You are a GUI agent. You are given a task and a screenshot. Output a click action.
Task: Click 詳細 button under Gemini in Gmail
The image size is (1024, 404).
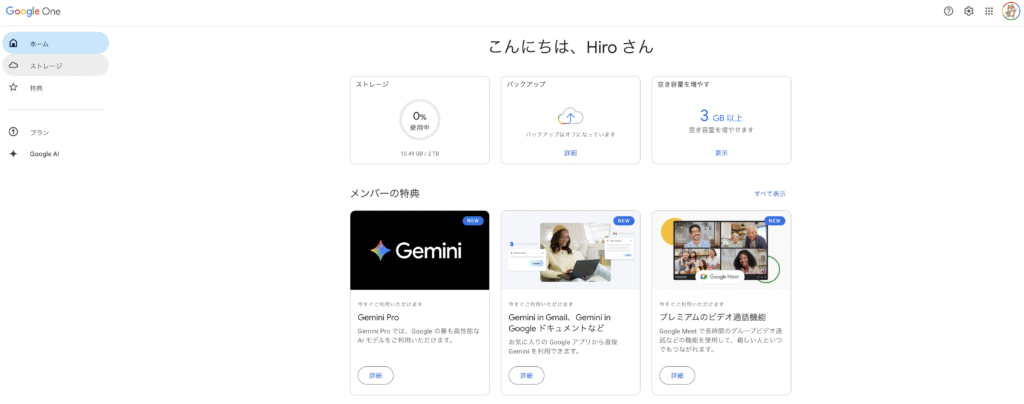point(526,376)
